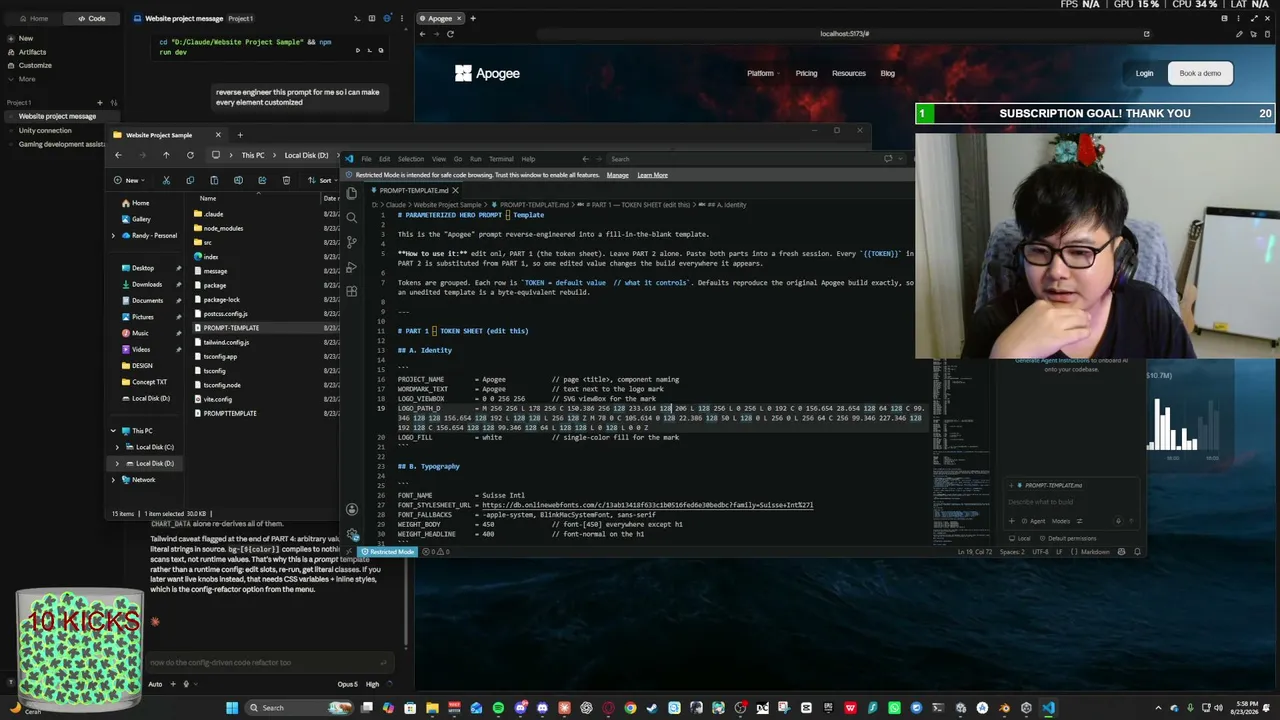
Task: Click the Copy icon in File Explorer
Action: tap(190, 180)
